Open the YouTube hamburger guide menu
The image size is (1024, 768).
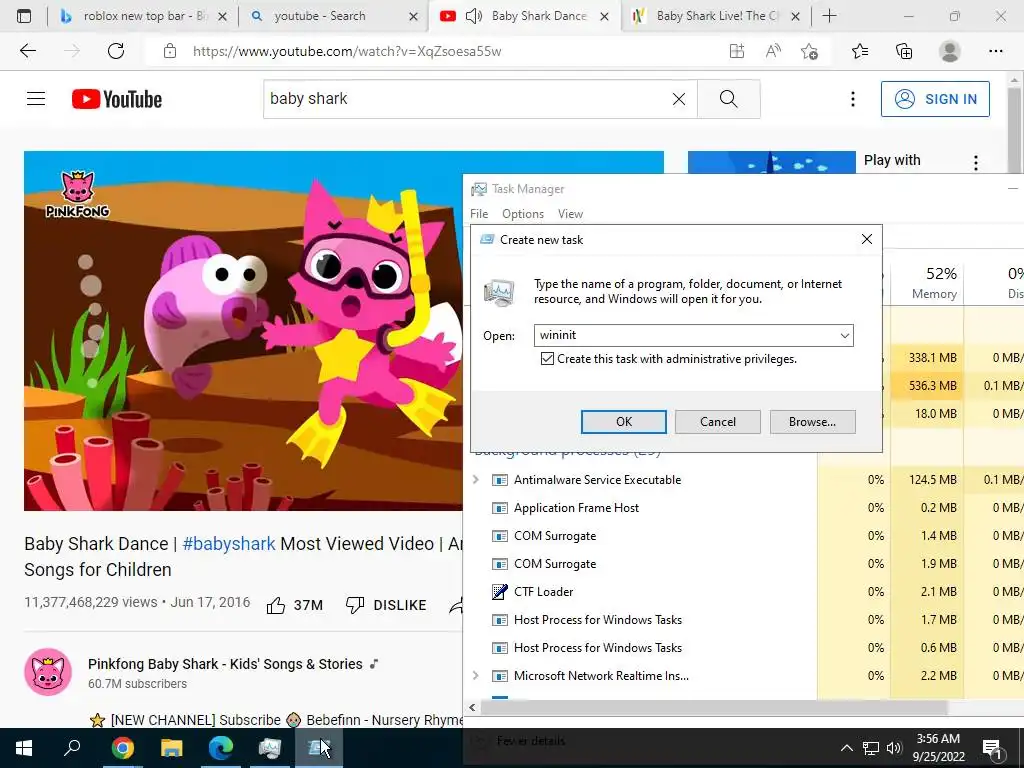coord(36,99)
